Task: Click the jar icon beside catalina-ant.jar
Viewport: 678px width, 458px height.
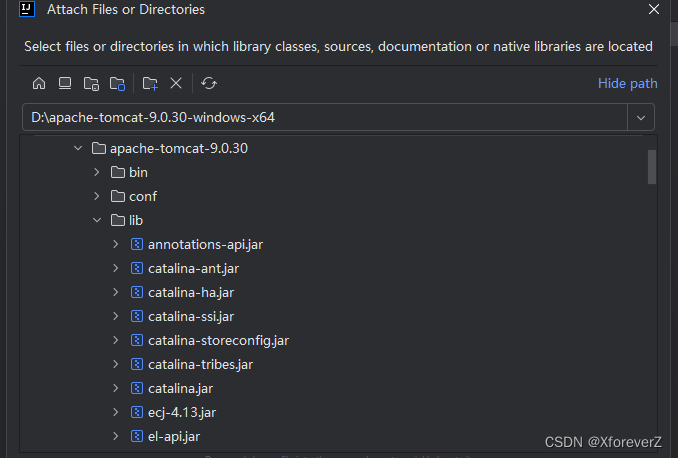Action: pyautogui.click(x=137, y=269)
